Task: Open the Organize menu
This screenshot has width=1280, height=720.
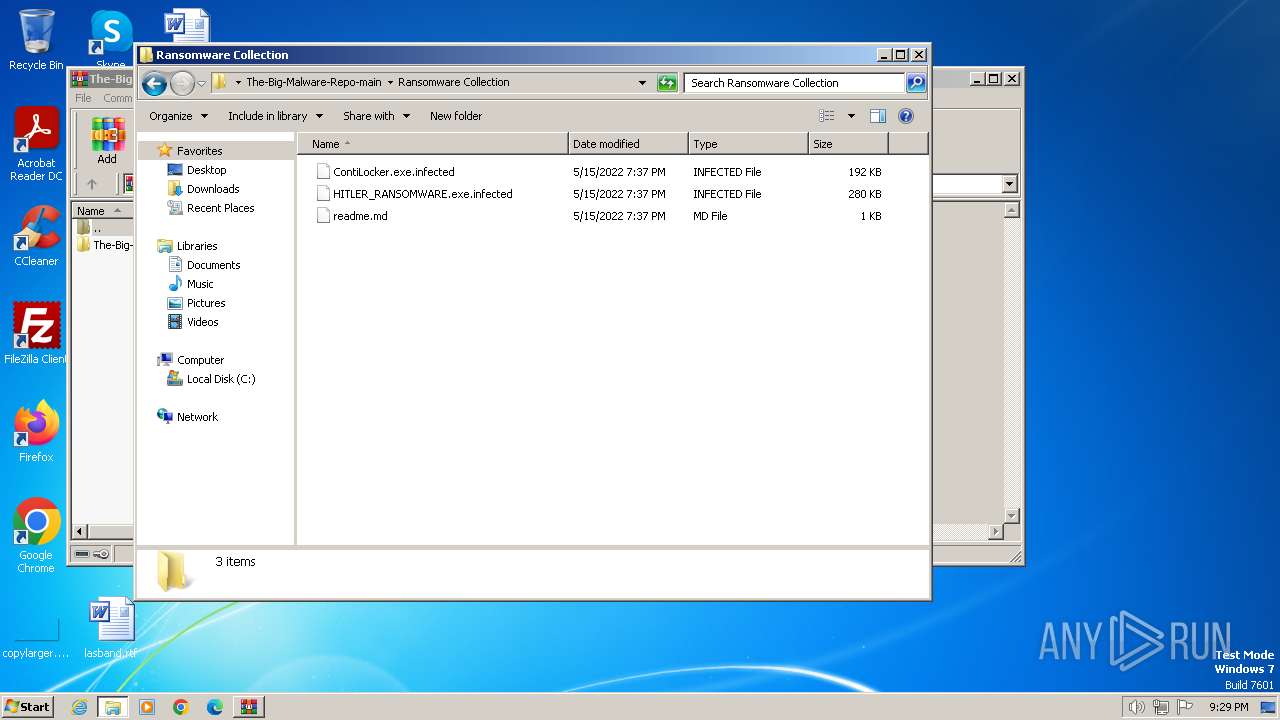Action: click(178, 116)
